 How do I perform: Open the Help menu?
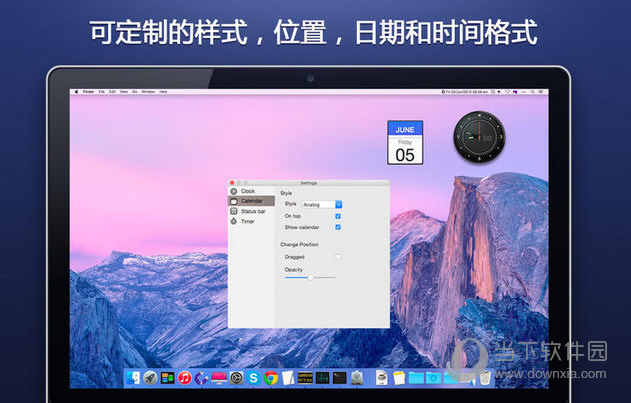[x=163, y=92]
